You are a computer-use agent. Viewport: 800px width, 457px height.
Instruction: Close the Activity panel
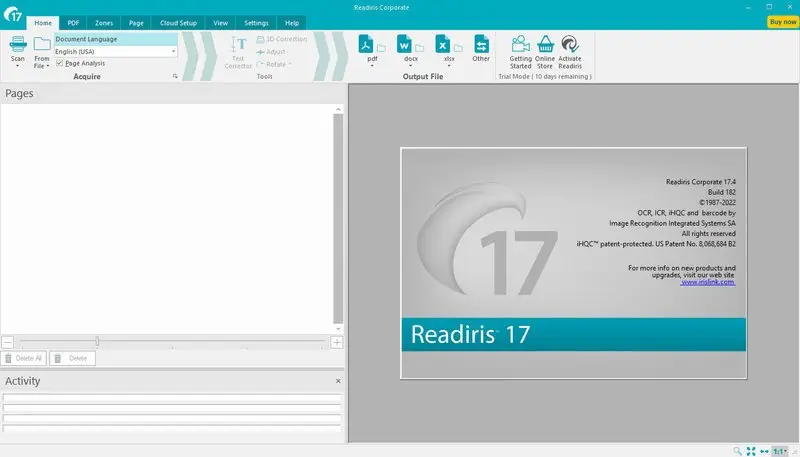click(x=338, y=381)
